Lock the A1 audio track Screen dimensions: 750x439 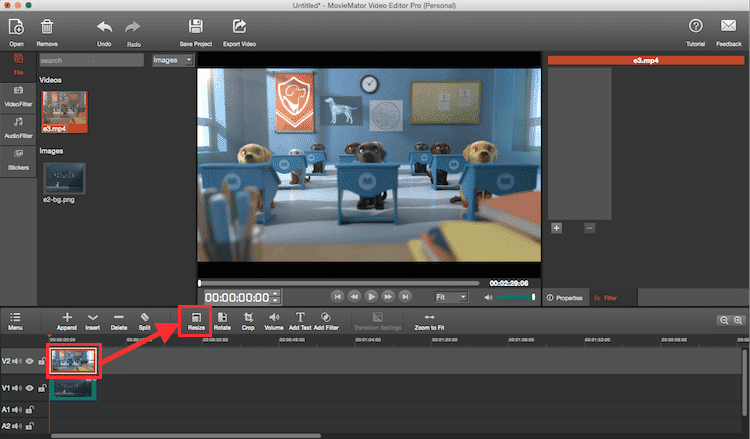[30, 410]
